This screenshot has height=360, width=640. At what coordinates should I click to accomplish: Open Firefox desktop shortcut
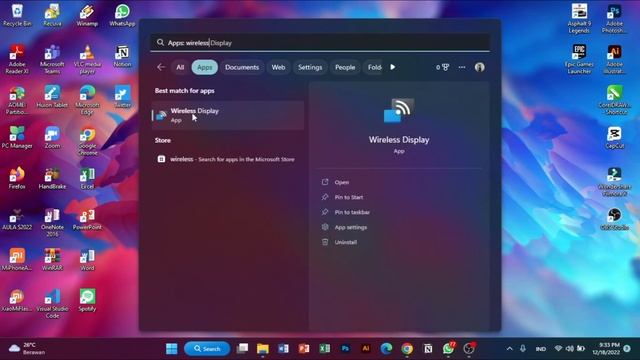[17, 178]
